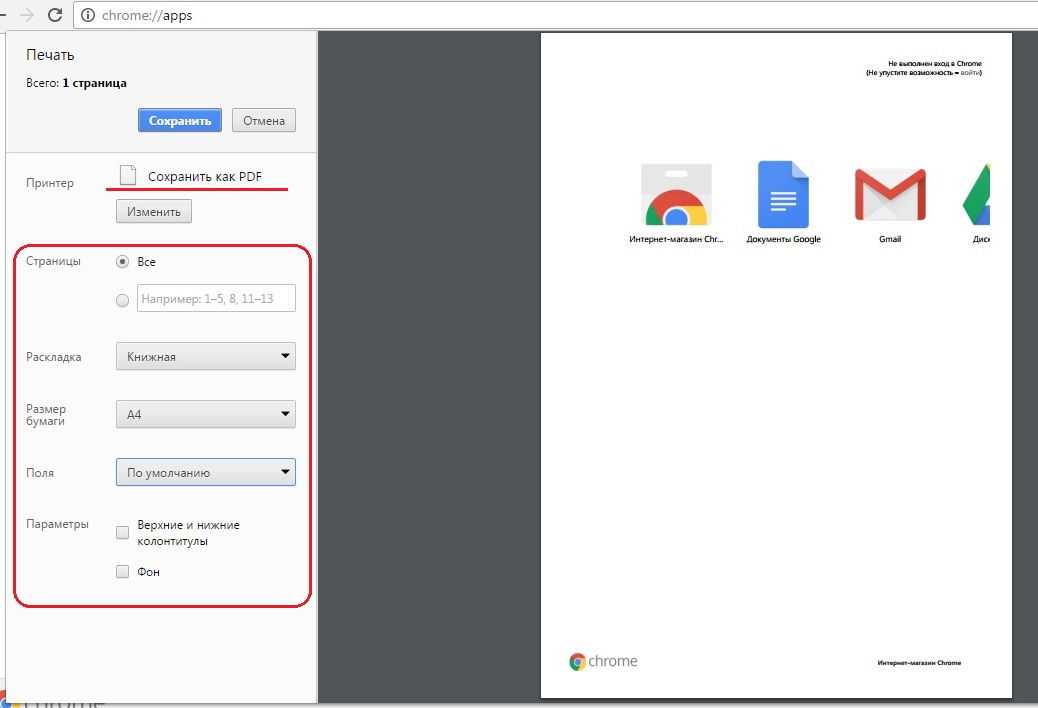Image resolution: width=1038 pixels, height=708 pixels.
Task: Click Интернет-магазин Chrome text at preview footer
Action: (x=919, y=662)
